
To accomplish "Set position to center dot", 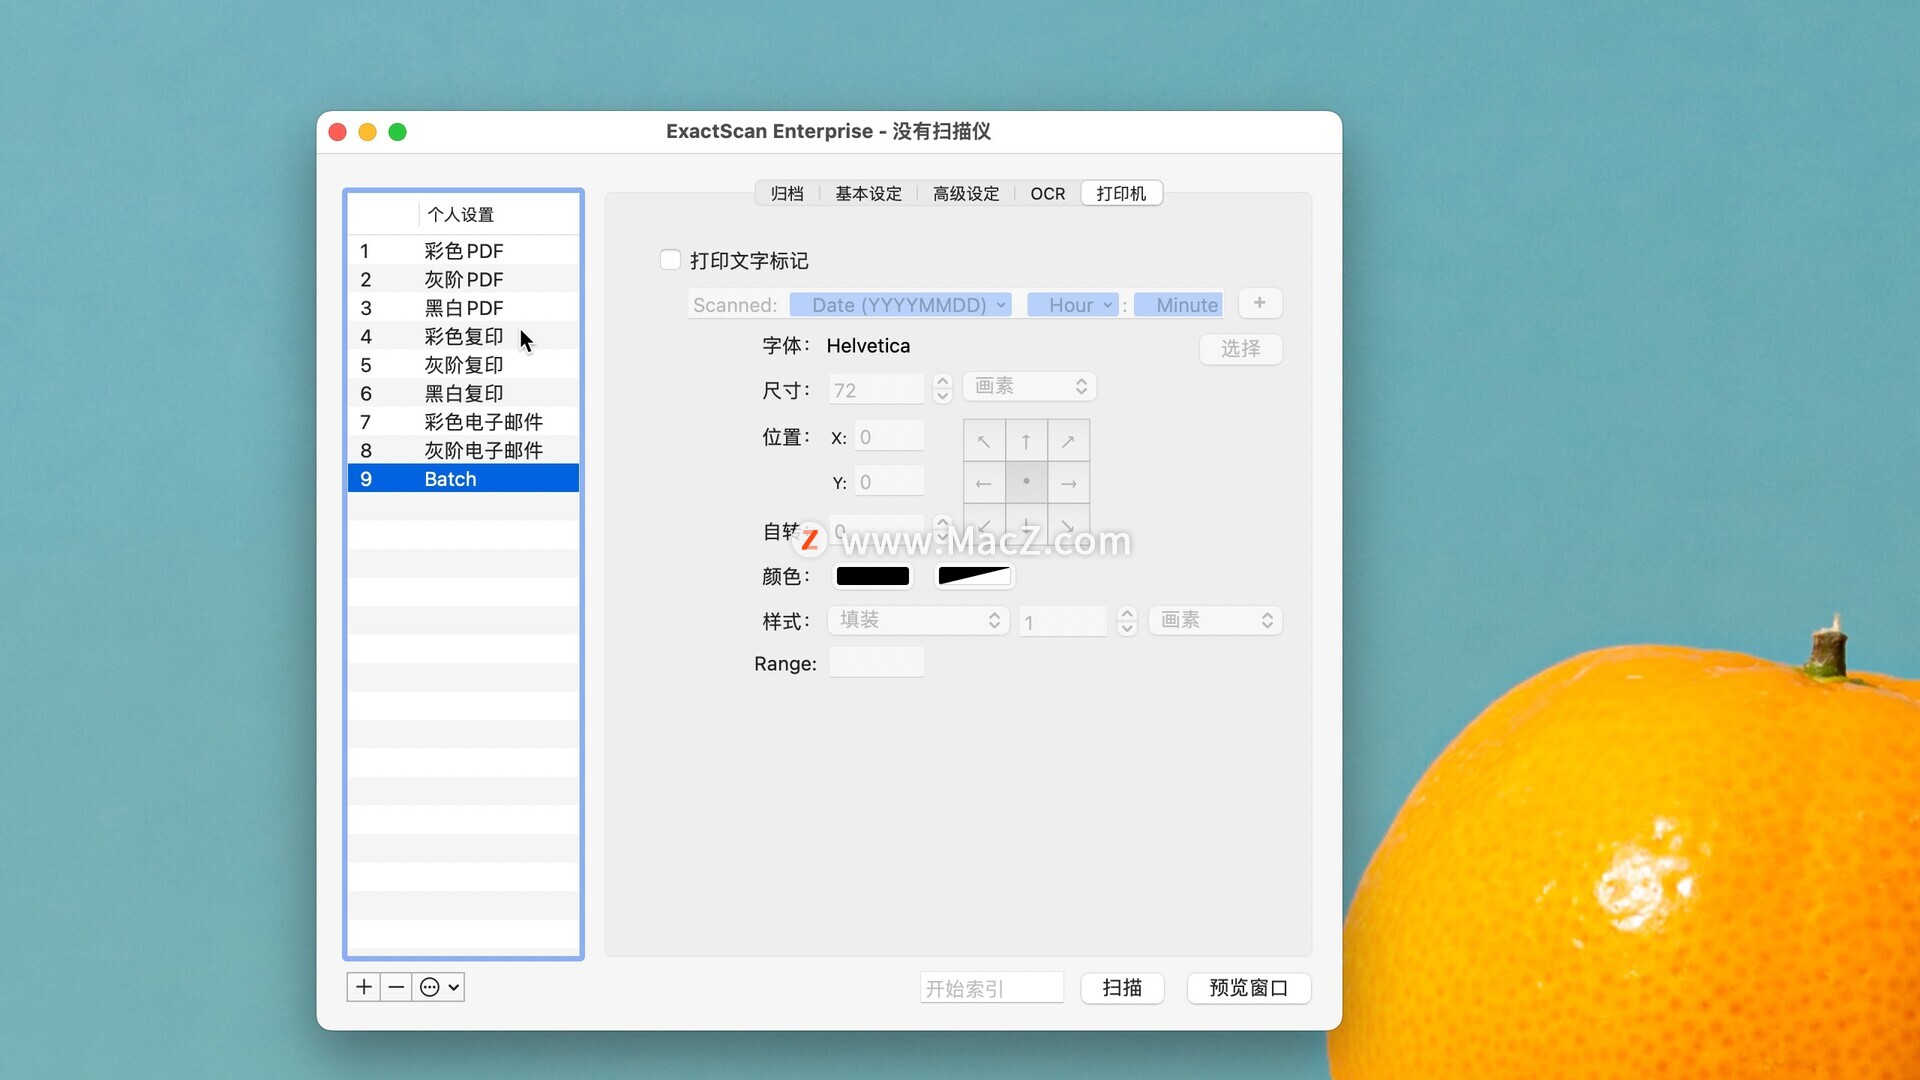I will (x=1026, y=482).
